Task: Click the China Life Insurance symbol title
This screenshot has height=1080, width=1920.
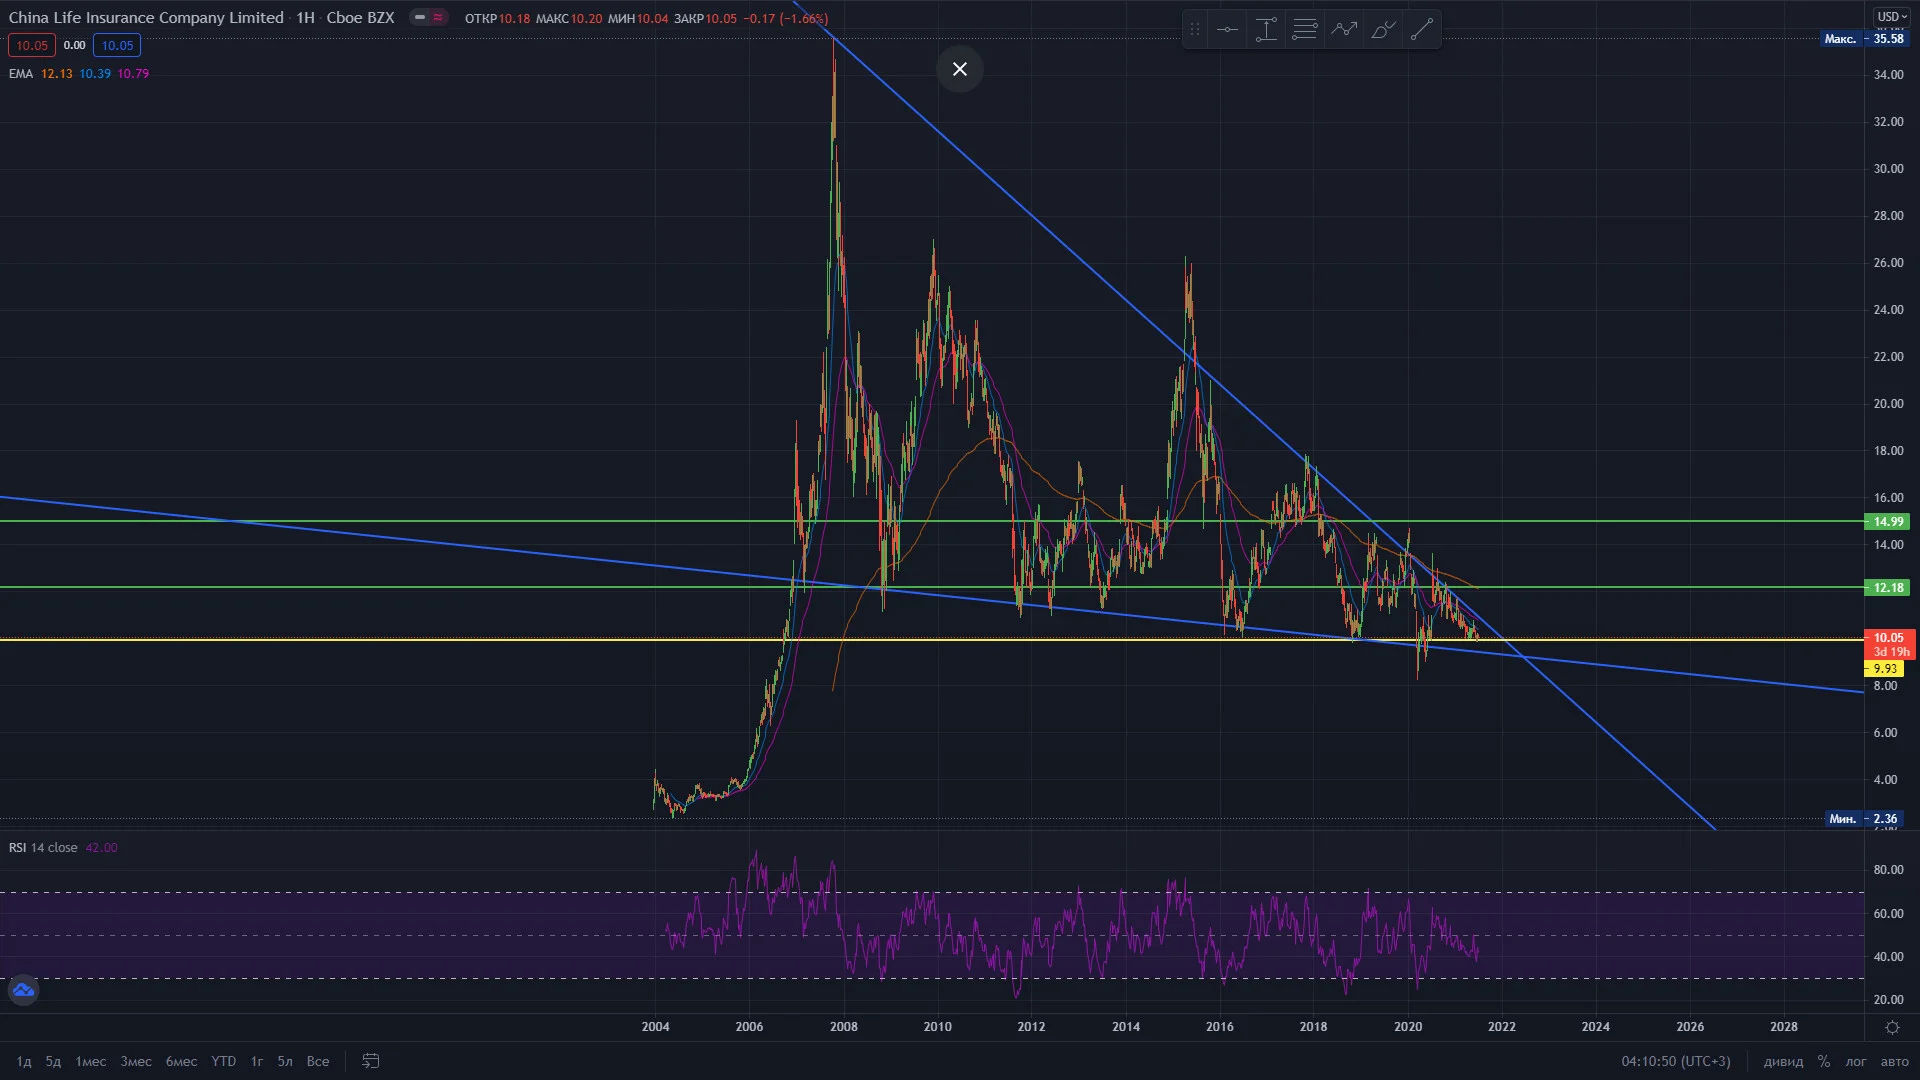Action: tap(146, 17)
